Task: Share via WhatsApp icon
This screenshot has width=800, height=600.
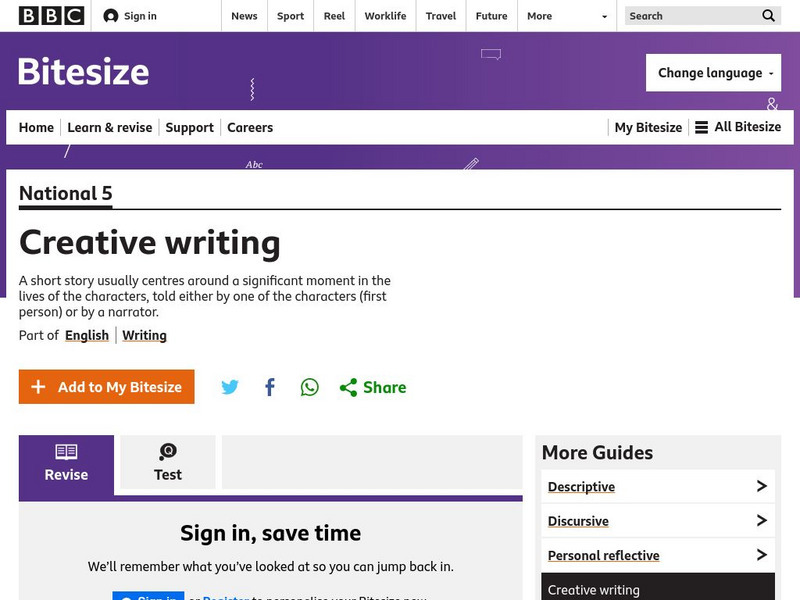Action: pyautogui.click(x=310, y=387)
